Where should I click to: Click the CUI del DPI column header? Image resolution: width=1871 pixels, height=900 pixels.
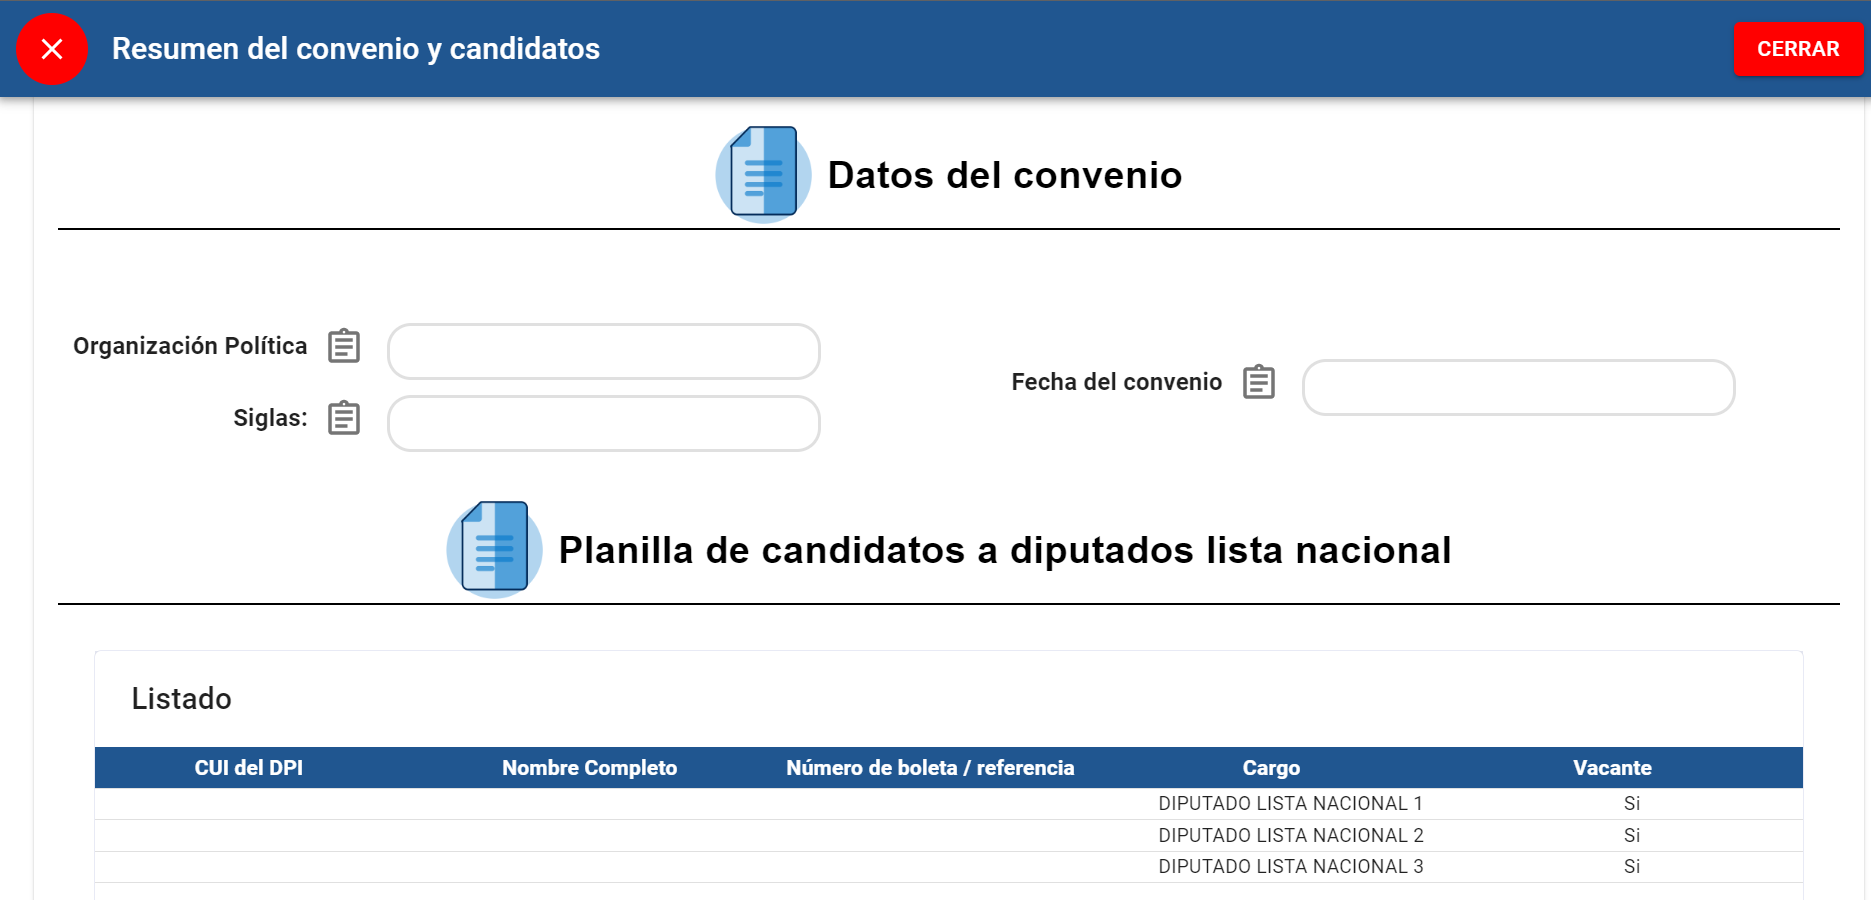point(248,768)
